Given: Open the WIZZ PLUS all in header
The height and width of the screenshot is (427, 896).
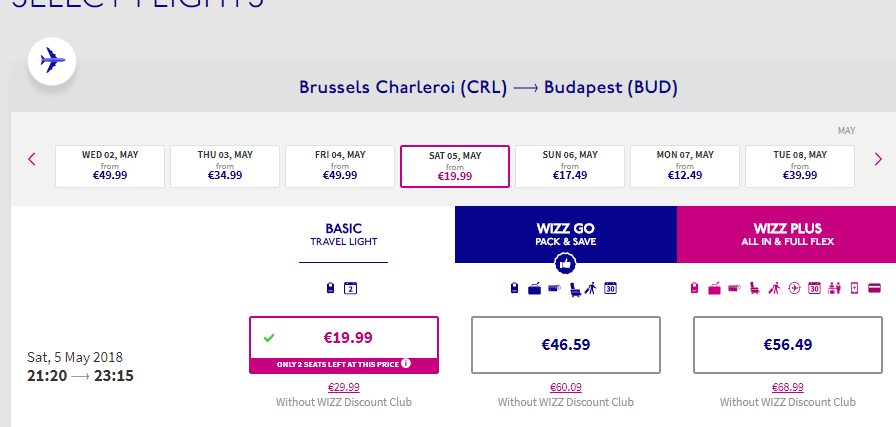Looking at the screenshot, I should click(x=786, y=234).
